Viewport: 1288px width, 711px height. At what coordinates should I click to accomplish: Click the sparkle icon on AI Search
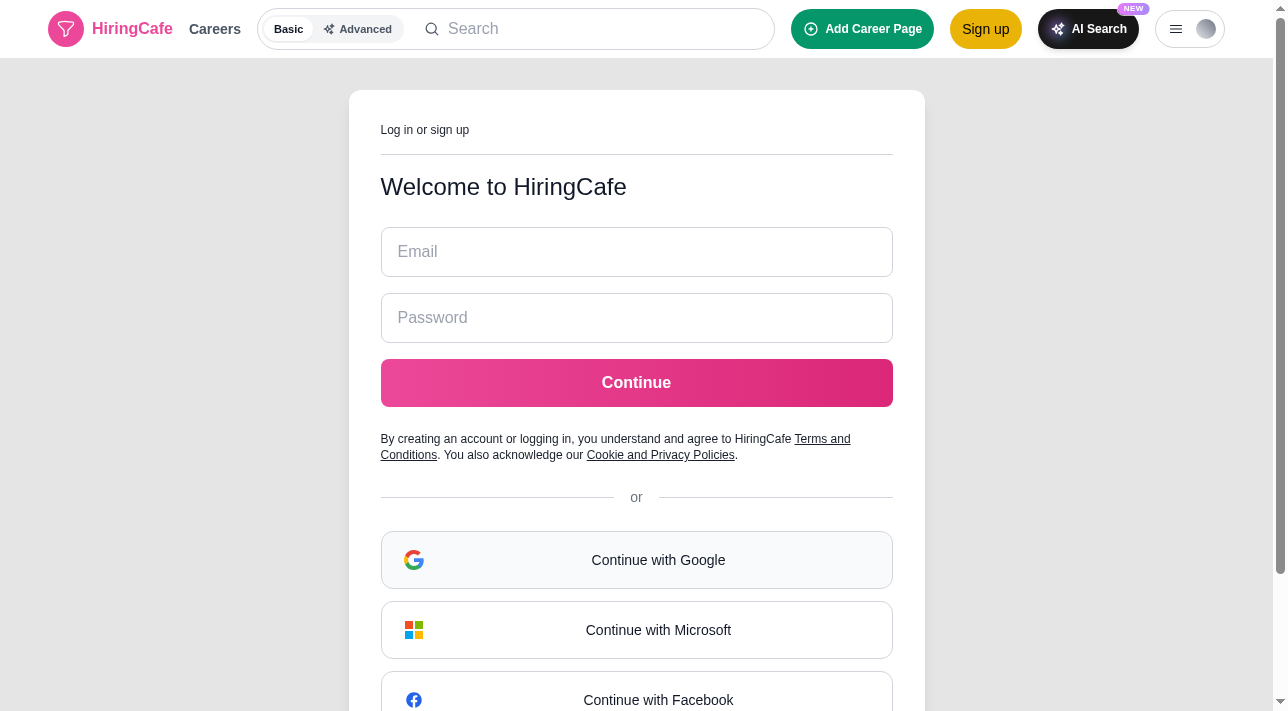click(x=1058, y=29)
